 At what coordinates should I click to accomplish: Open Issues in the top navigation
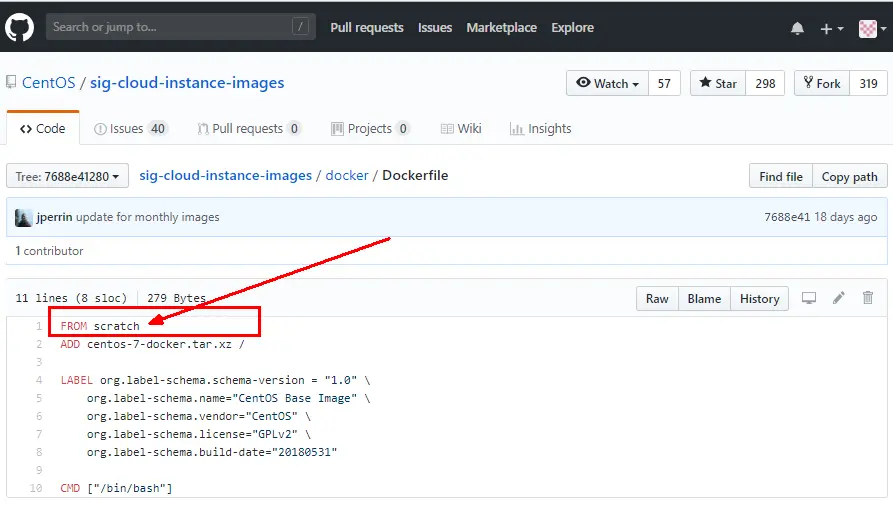pyautogui.click(x=435, y=27)
